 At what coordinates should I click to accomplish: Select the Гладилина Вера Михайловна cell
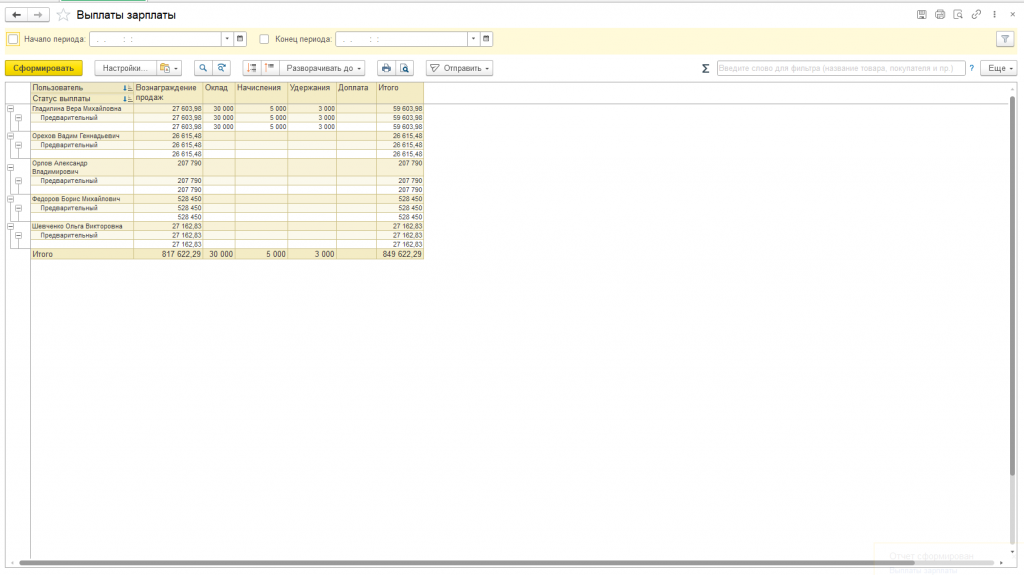coord(82,109)
